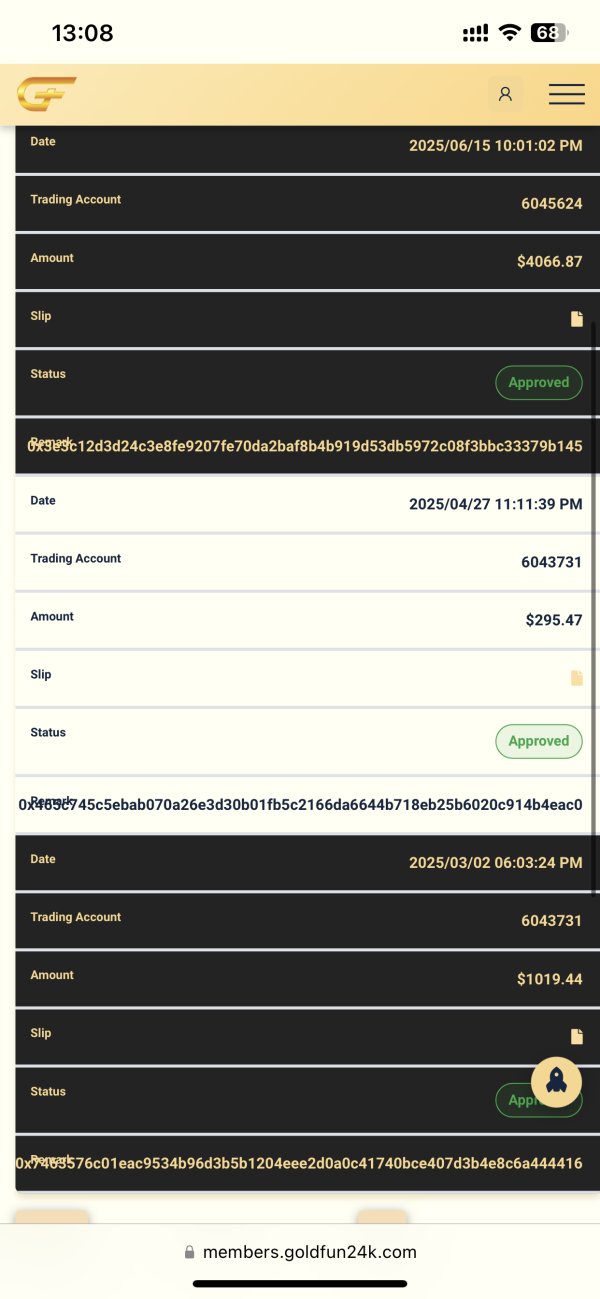Select the remark hash starting 0x7463576
The height and width of the screenshot is (1299, 600).
click(x=298, y=1163)
